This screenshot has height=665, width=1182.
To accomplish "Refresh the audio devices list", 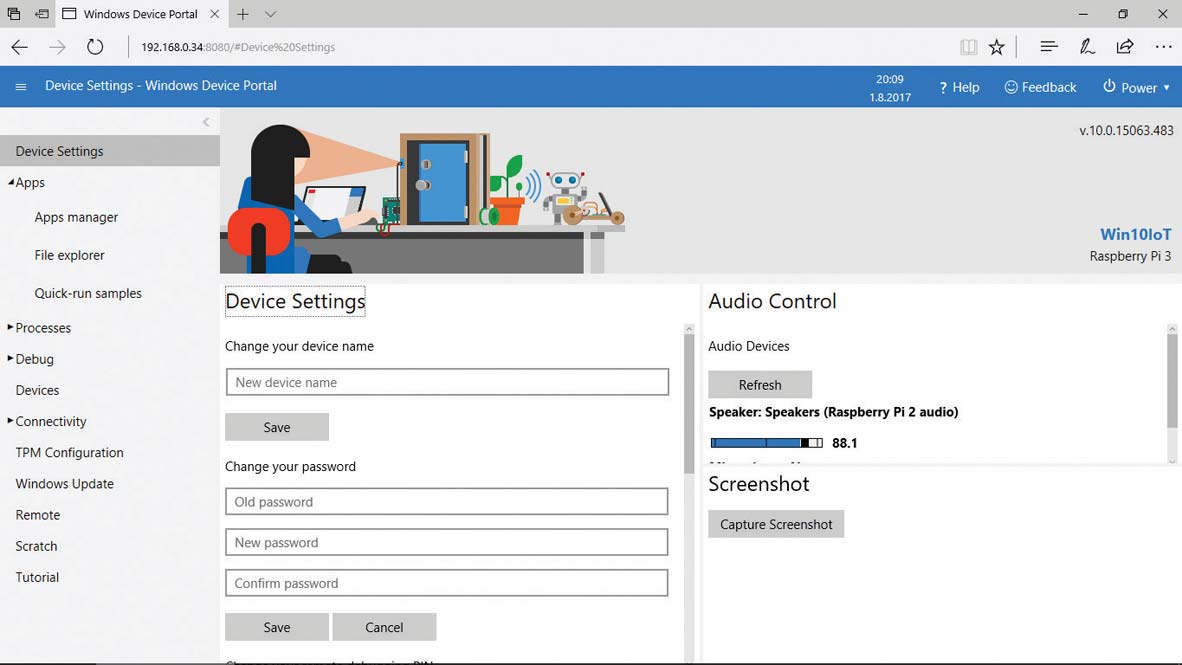I will click(760, 385).
